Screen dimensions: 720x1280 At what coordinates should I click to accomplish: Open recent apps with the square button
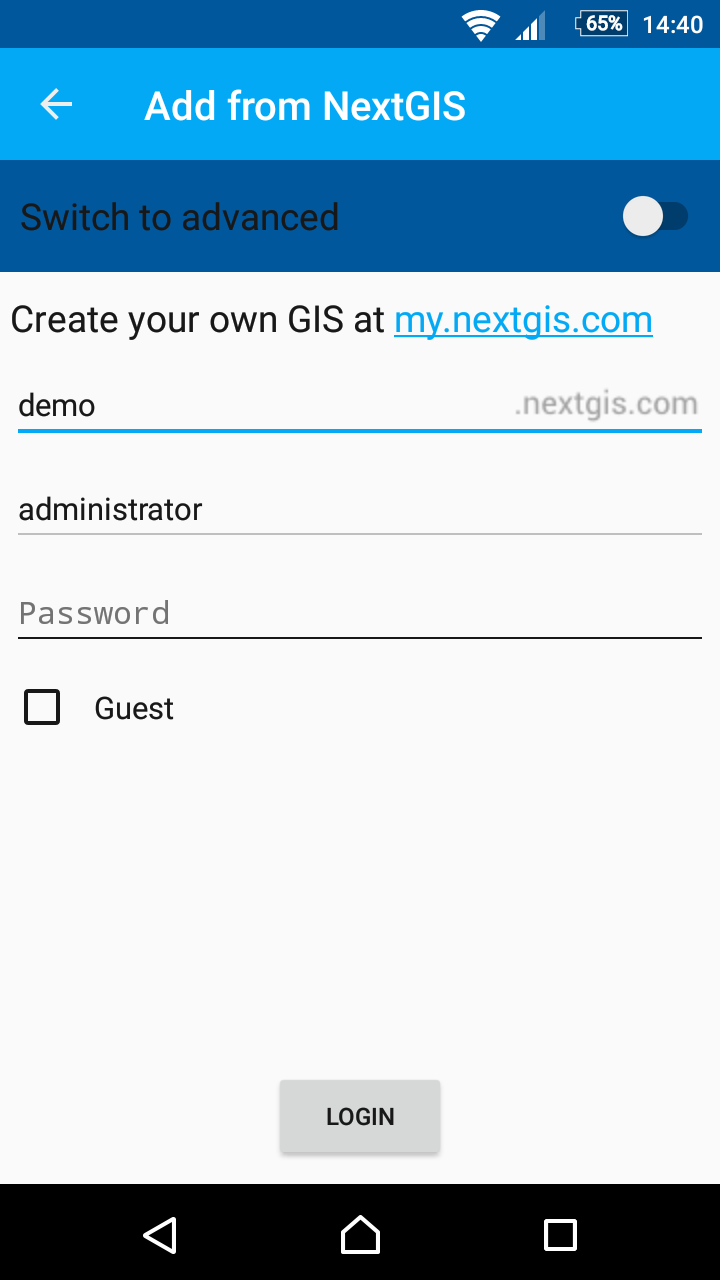(560, 1235)
